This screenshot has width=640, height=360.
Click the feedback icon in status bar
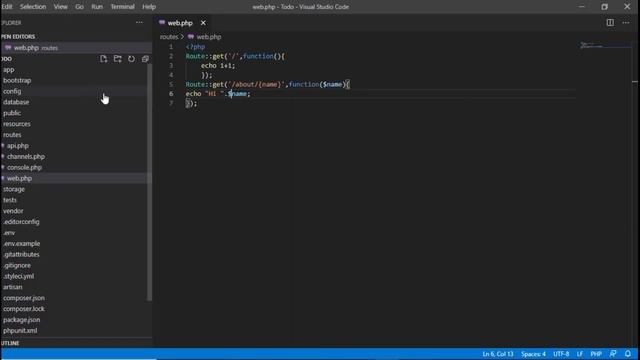(x=613, y=354)
